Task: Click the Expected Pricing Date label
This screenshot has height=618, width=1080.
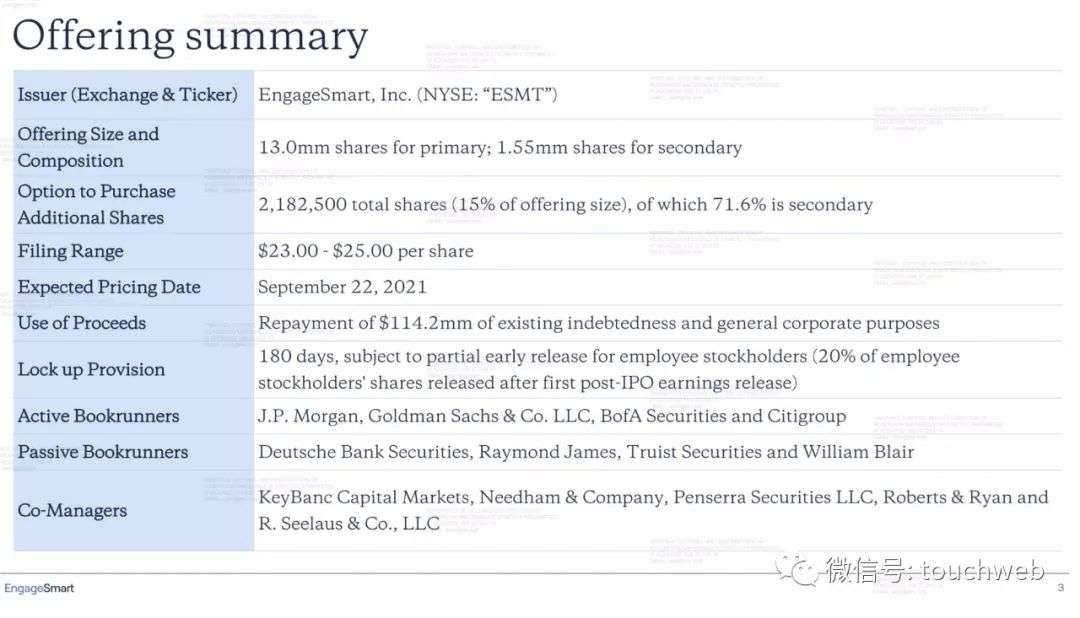Action: tap(109, 287)
